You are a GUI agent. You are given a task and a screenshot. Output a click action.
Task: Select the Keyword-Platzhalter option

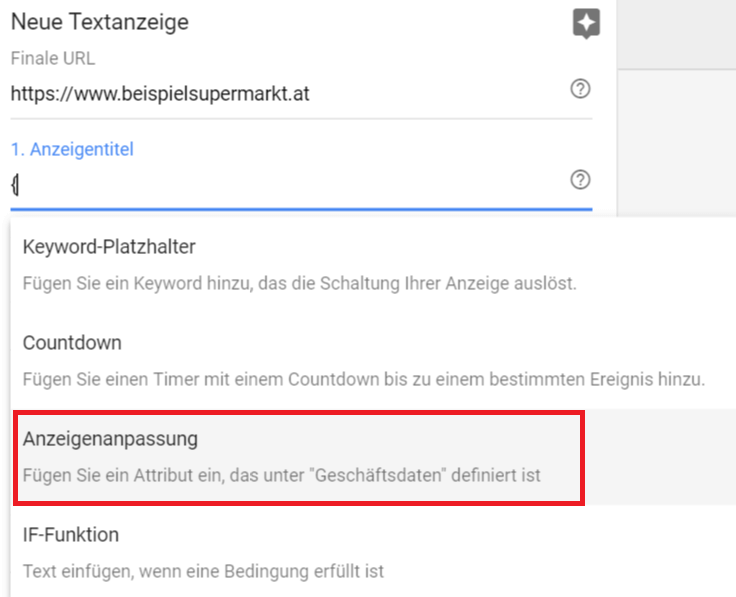[x=110, y=247]
